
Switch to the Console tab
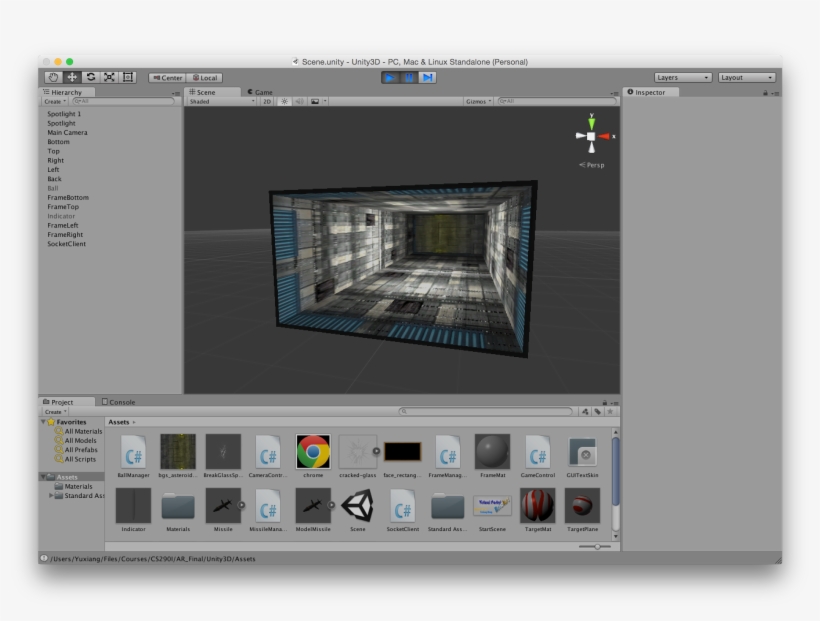tap(119, 402)
